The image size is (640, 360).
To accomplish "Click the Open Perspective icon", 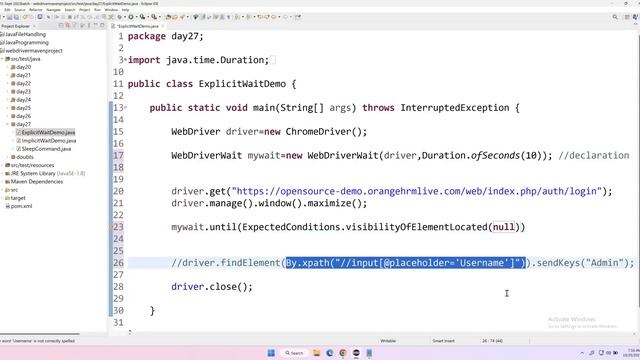I will (x=627, y=17).
